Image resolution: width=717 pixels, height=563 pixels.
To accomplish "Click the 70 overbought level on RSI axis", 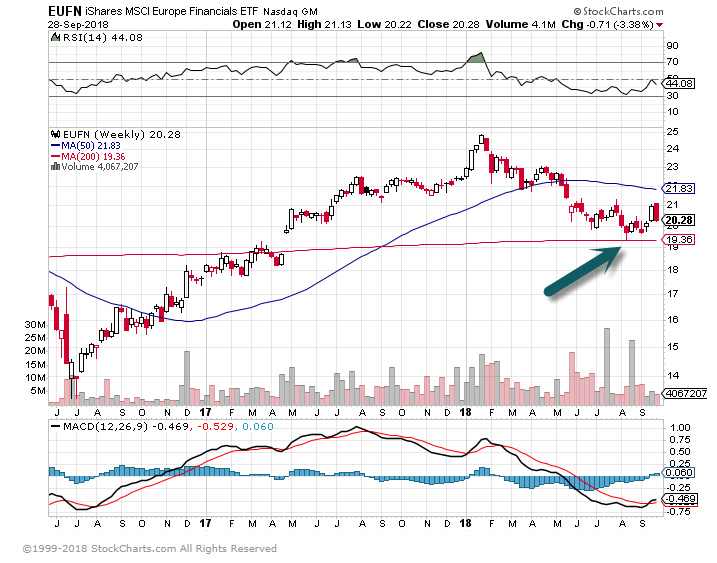I will pyautogui.click(x=673, y=61).
